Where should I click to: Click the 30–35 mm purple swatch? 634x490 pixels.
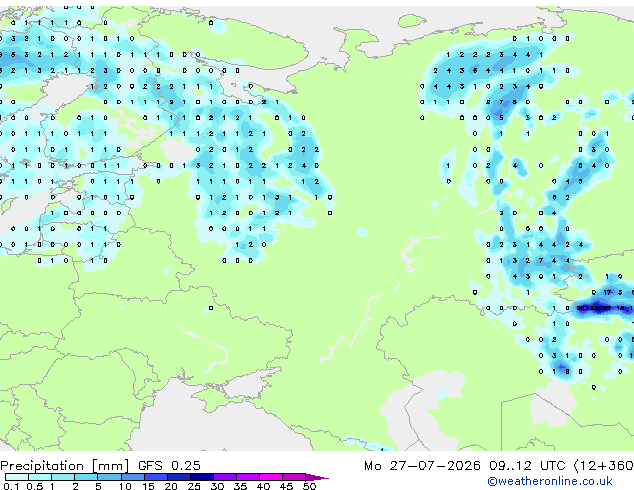click(225, 477)
